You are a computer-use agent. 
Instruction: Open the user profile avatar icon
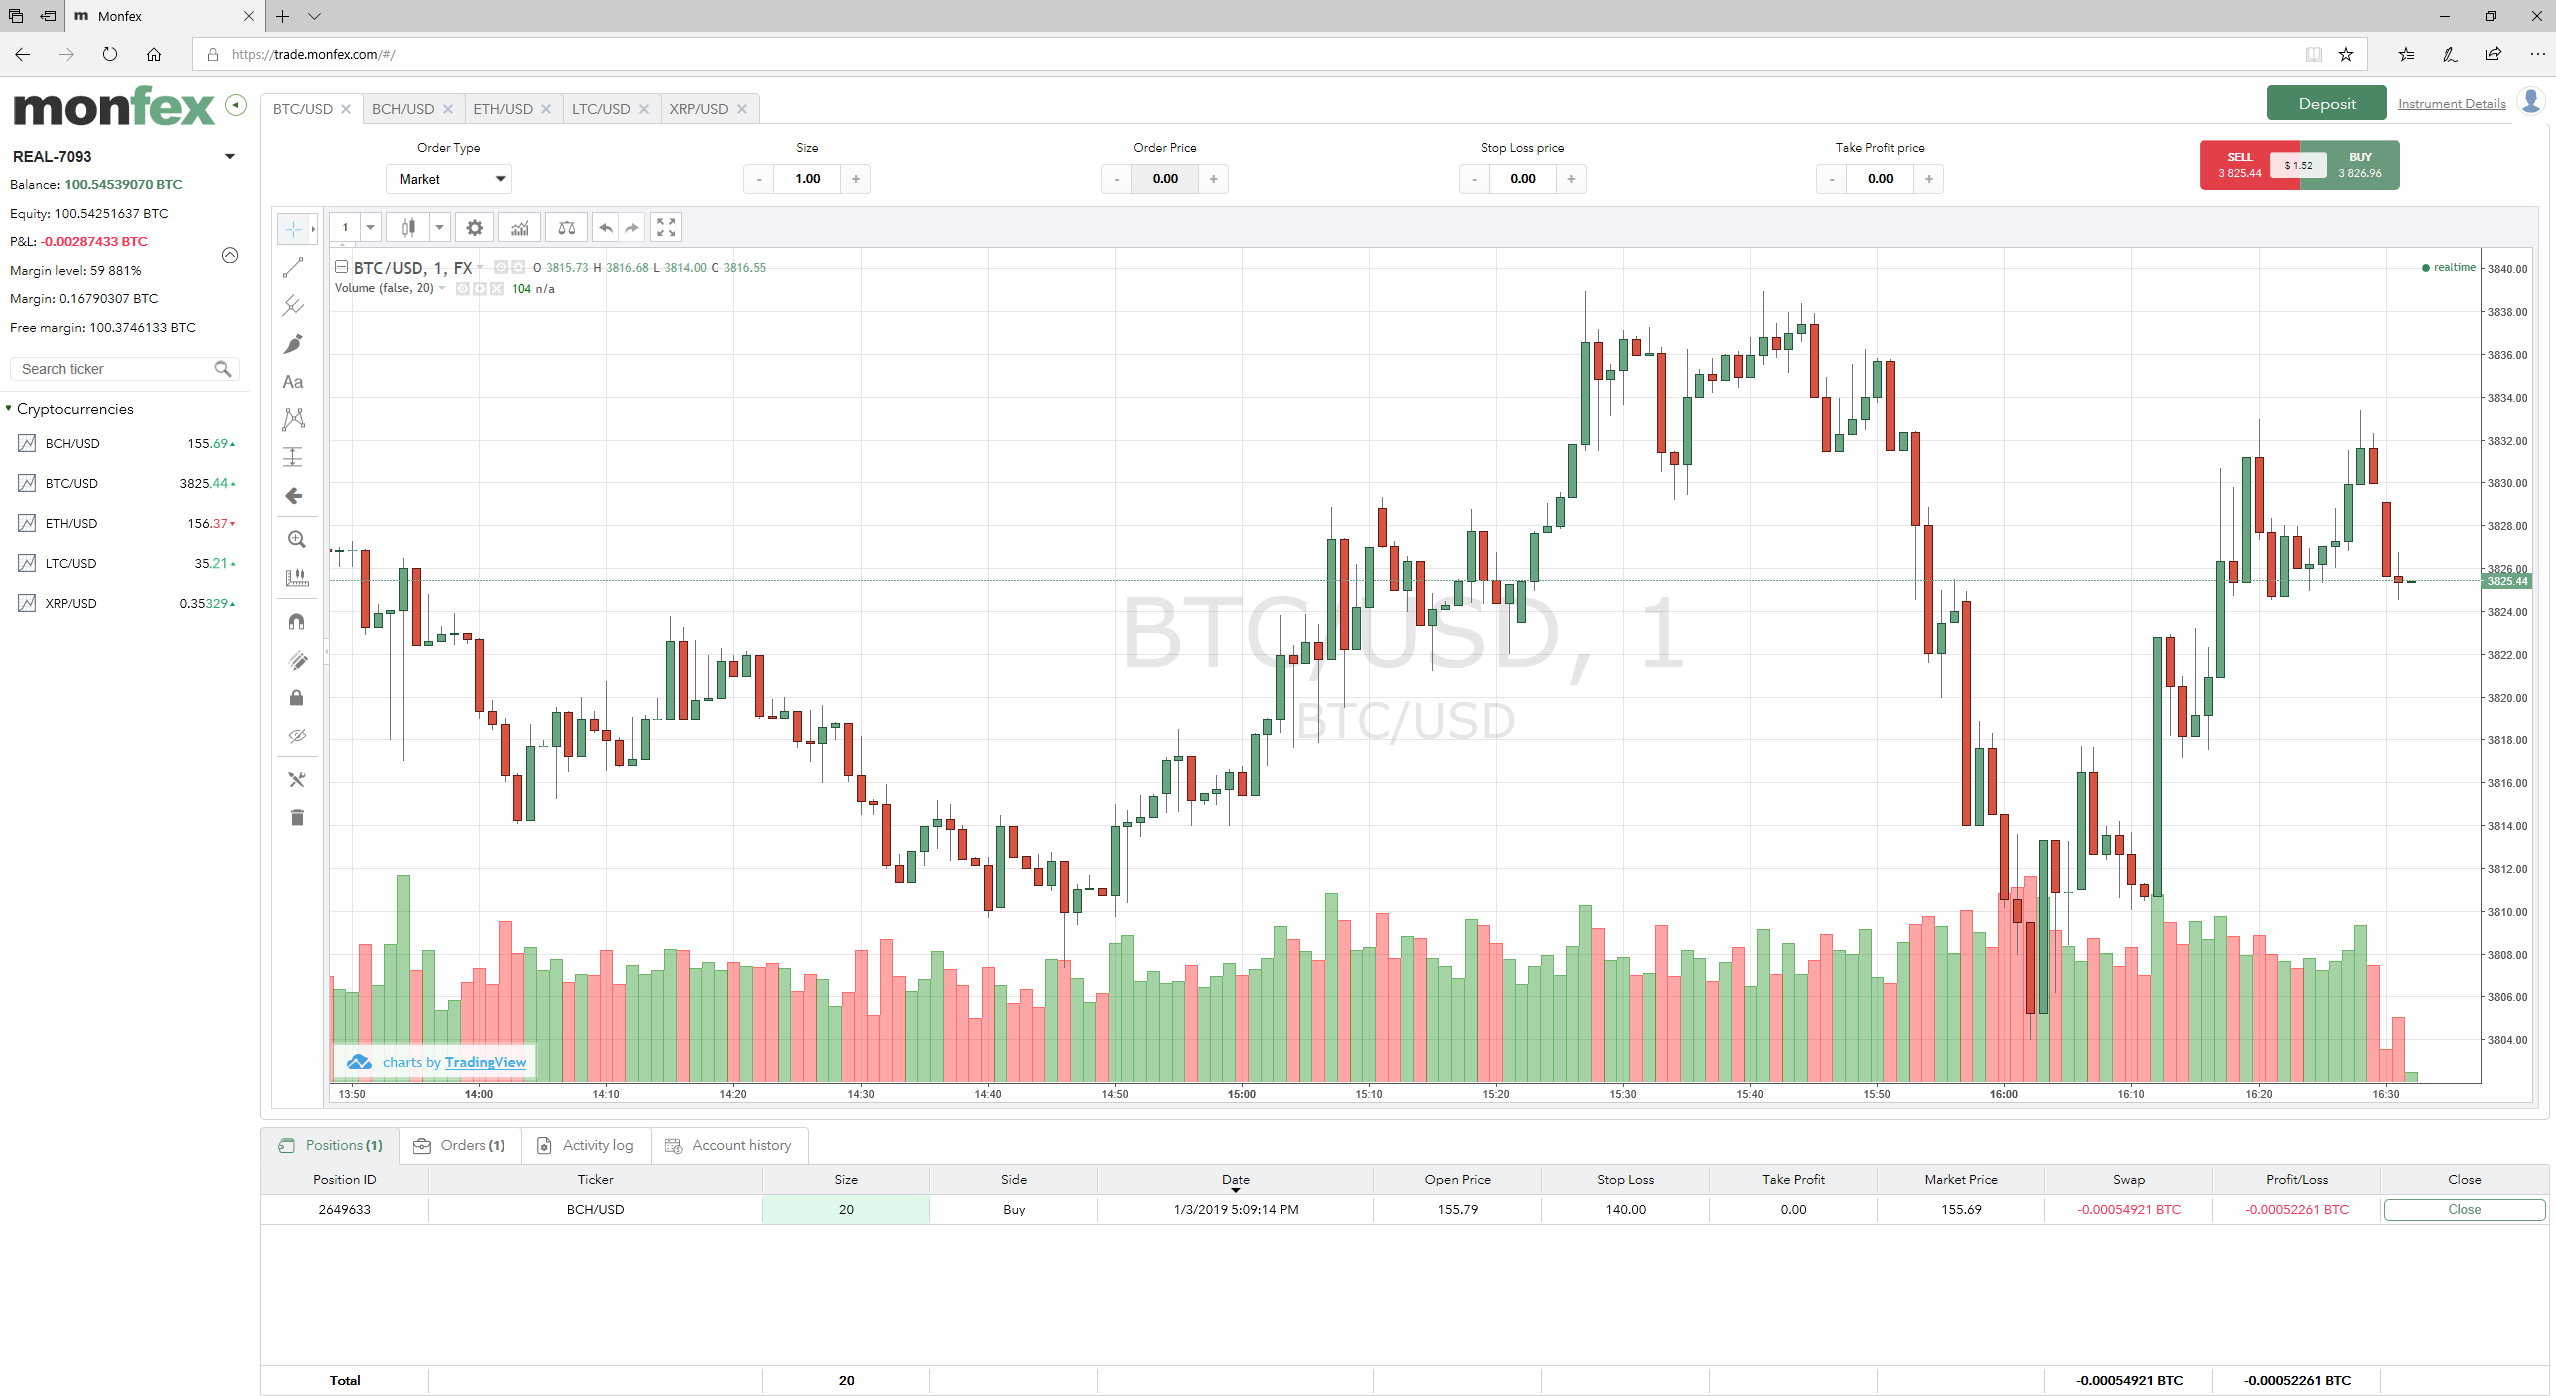(x=2531, y=102)
